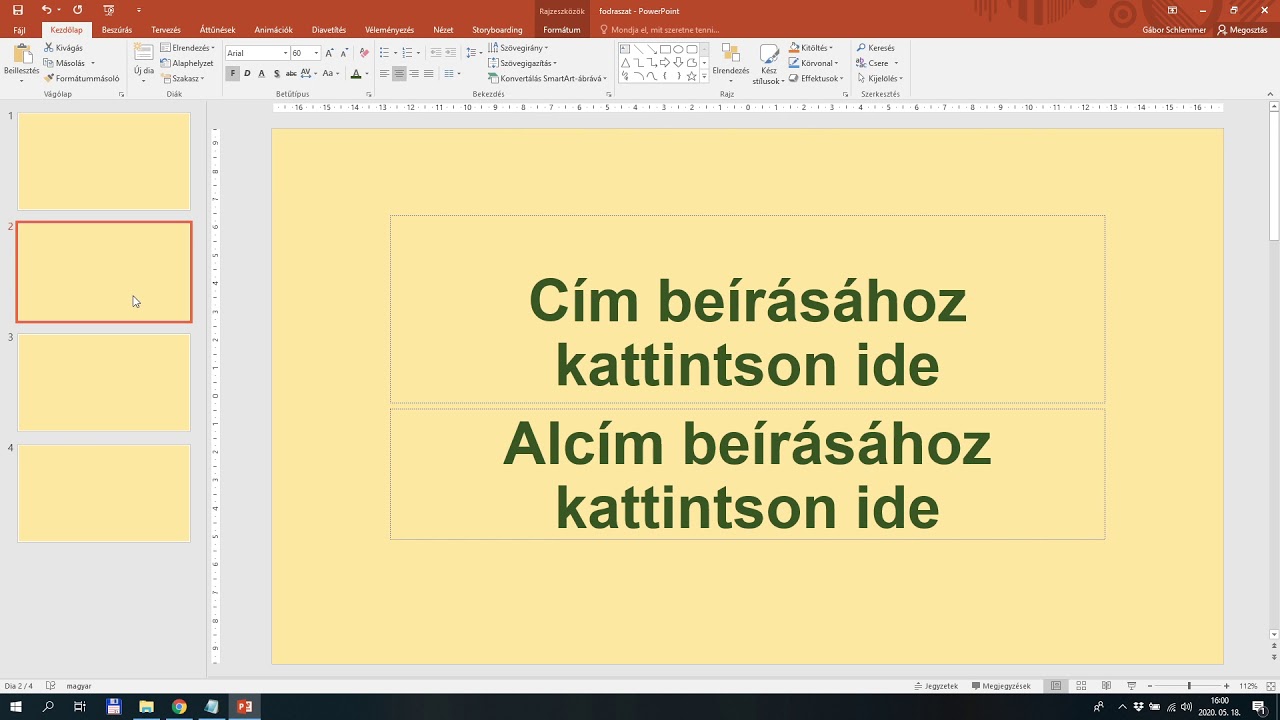Open the Fájl menu
This screenshot has width=1280, height=720.
[x=19, y=30]
